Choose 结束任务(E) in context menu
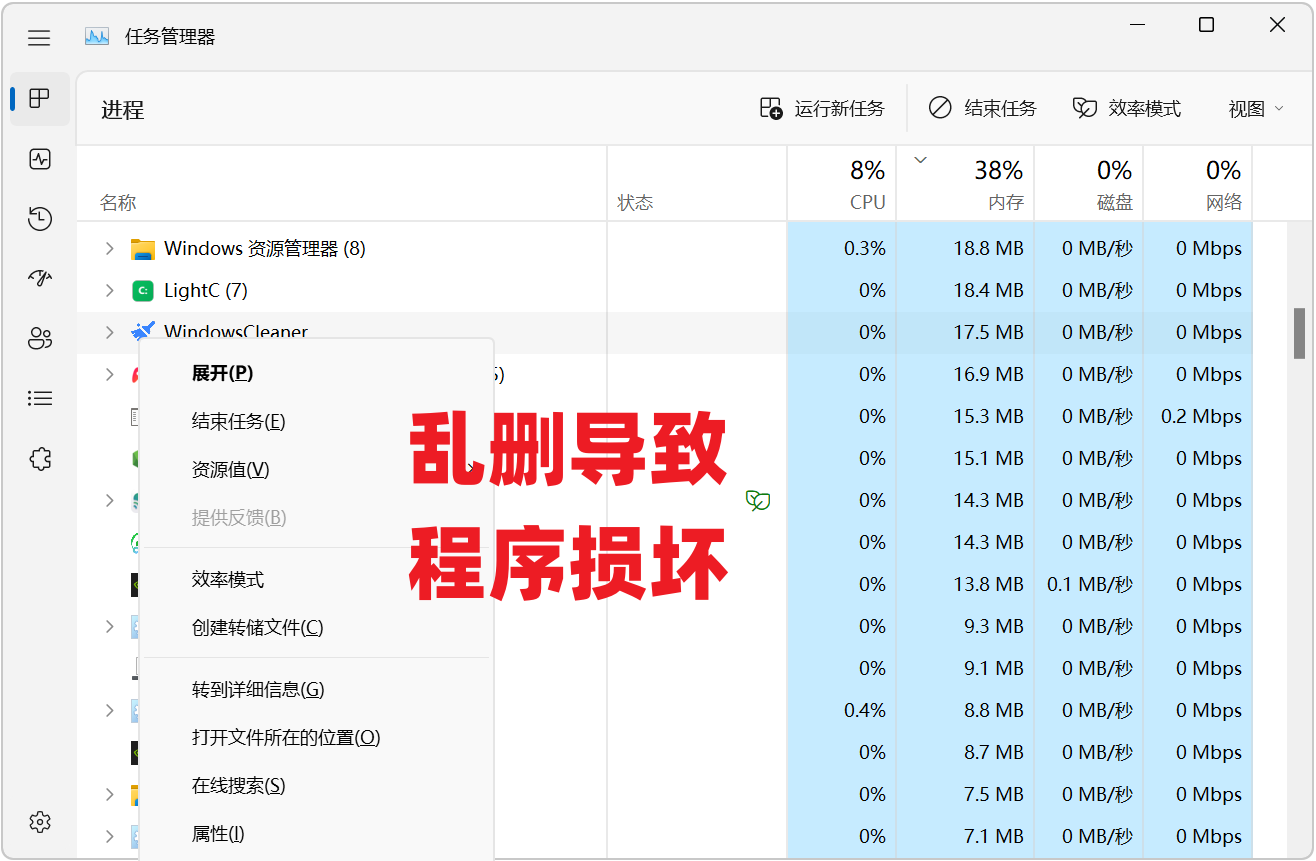The height and width of the screenshot is (861, 1316). (x=316, y=421)
